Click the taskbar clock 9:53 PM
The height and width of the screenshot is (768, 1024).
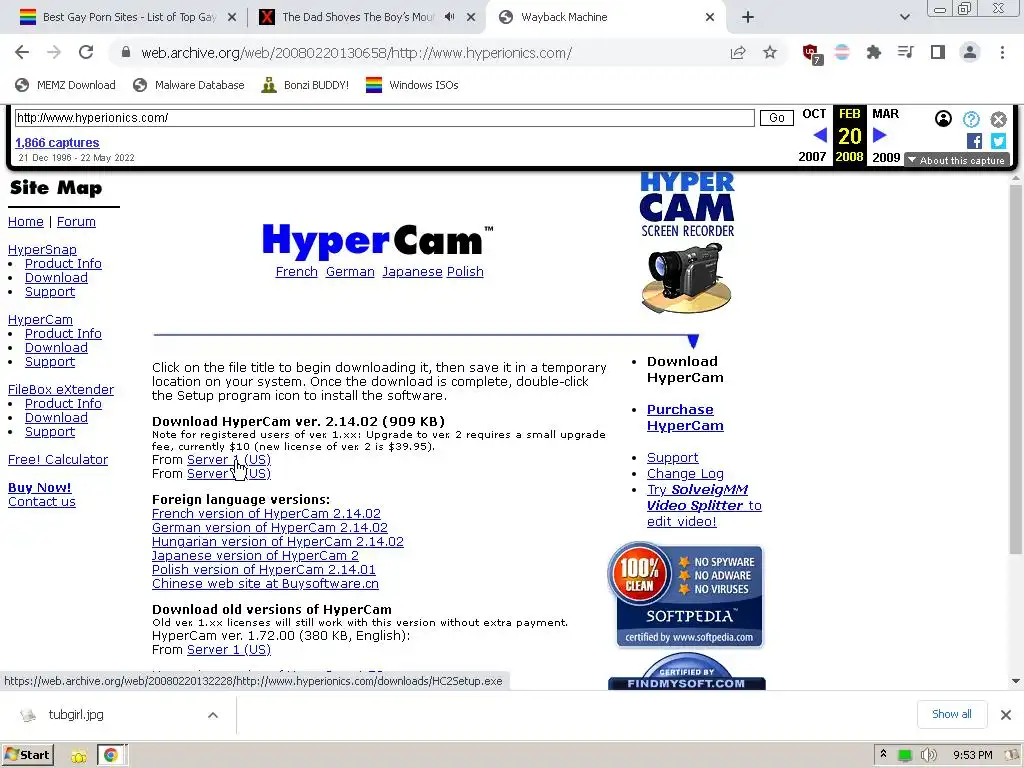tap(972, 755)
